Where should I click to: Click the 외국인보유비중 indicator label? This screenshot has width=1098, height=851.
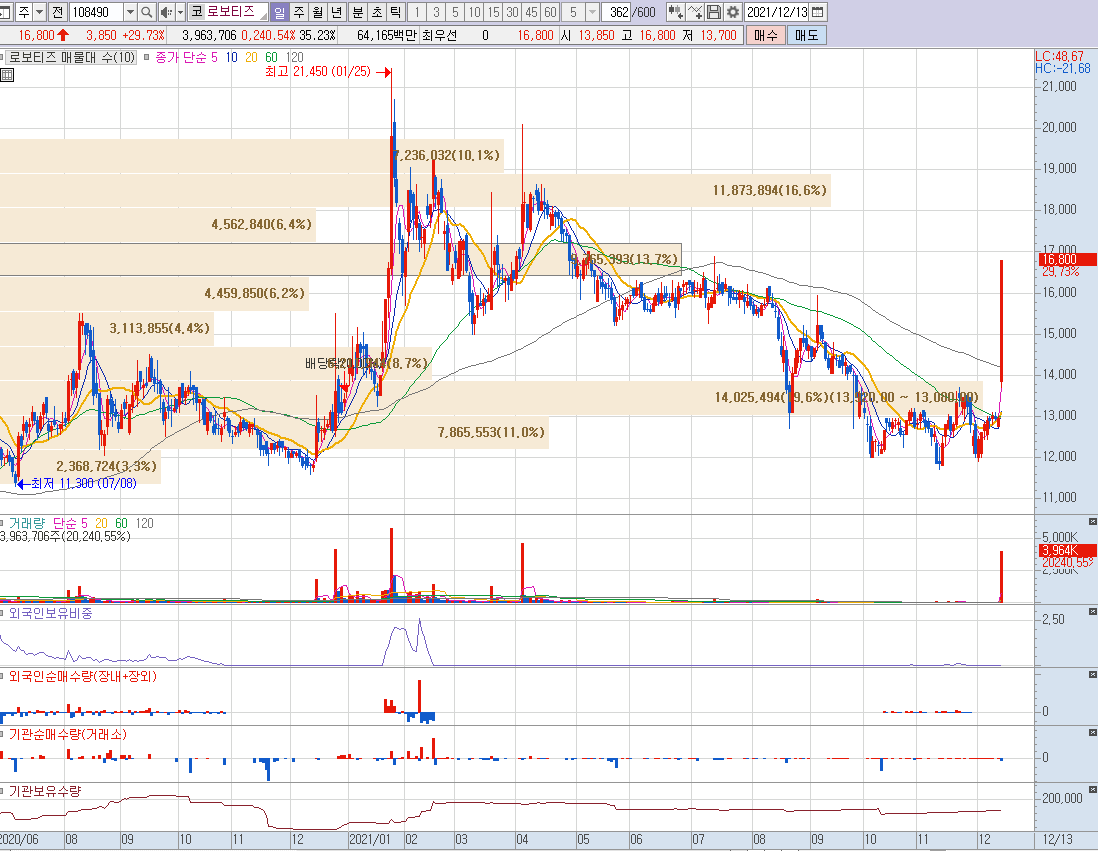tap(50, 613)
